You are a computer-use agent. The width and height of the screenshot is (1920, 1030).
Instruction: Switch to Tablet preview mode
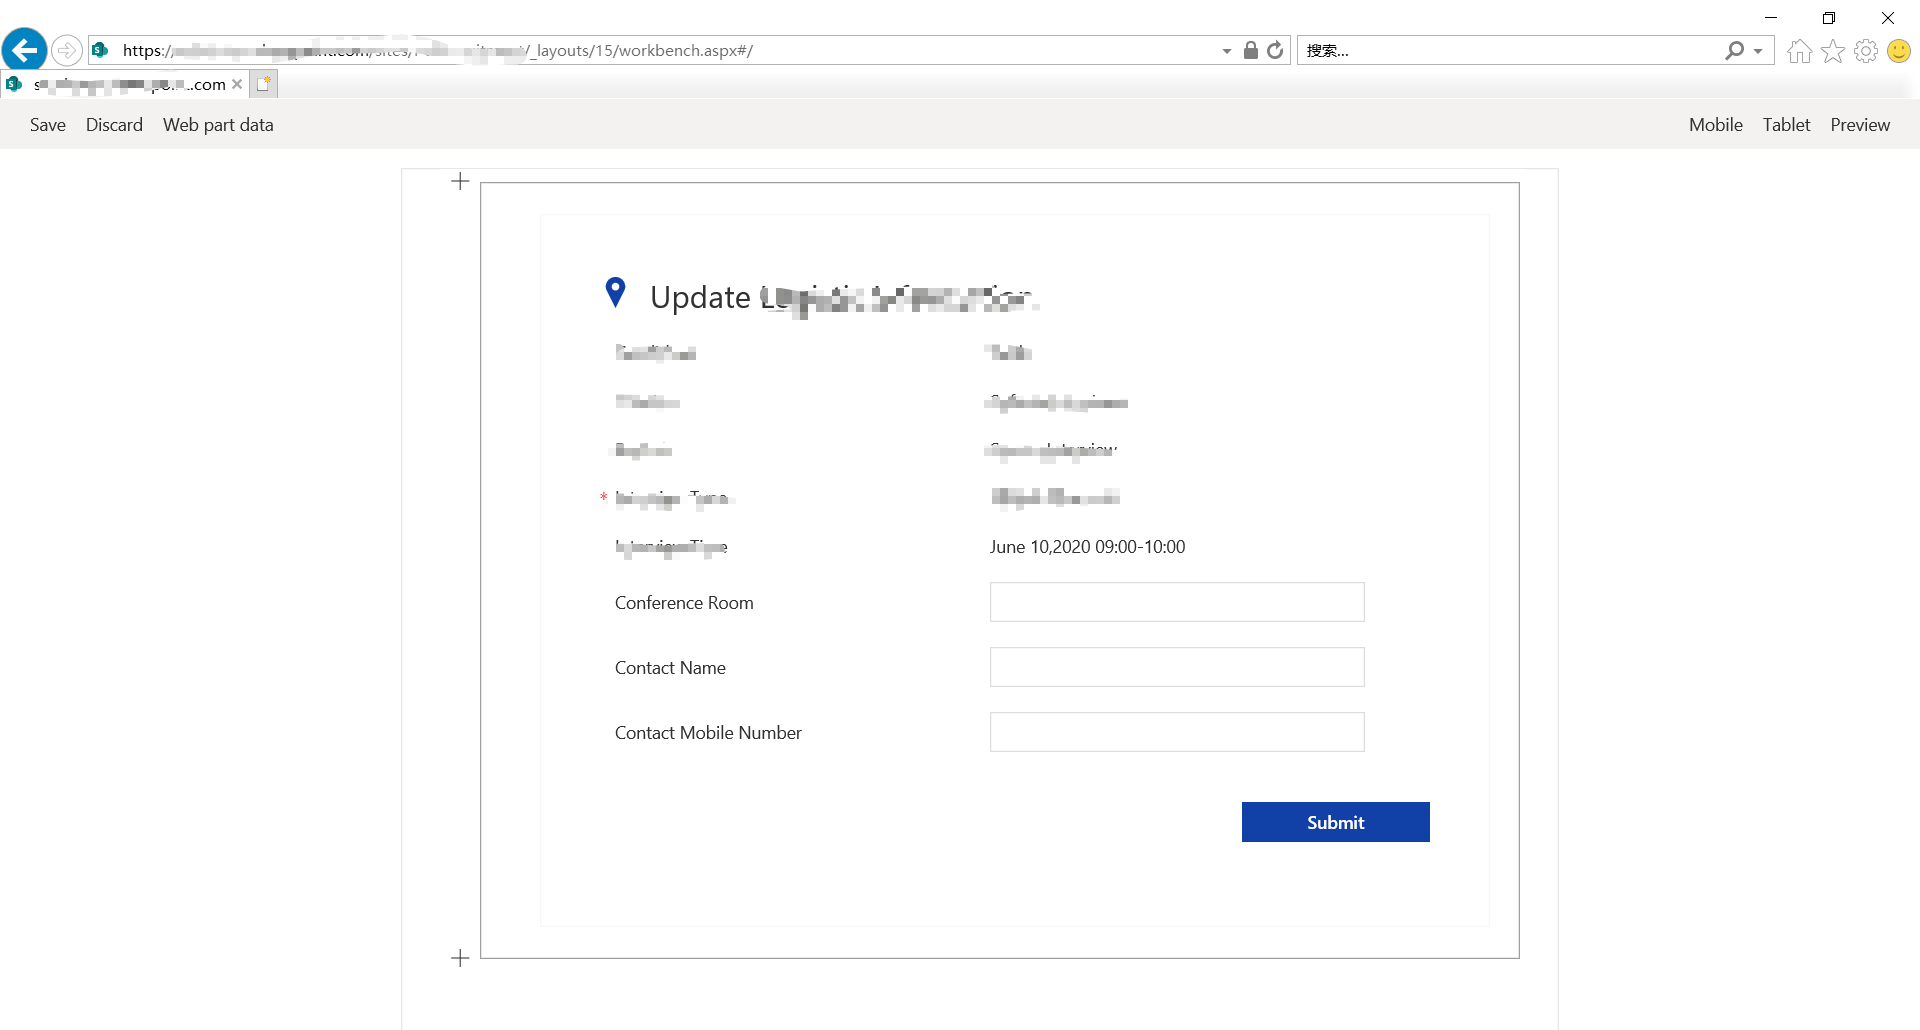[1786, 124]
